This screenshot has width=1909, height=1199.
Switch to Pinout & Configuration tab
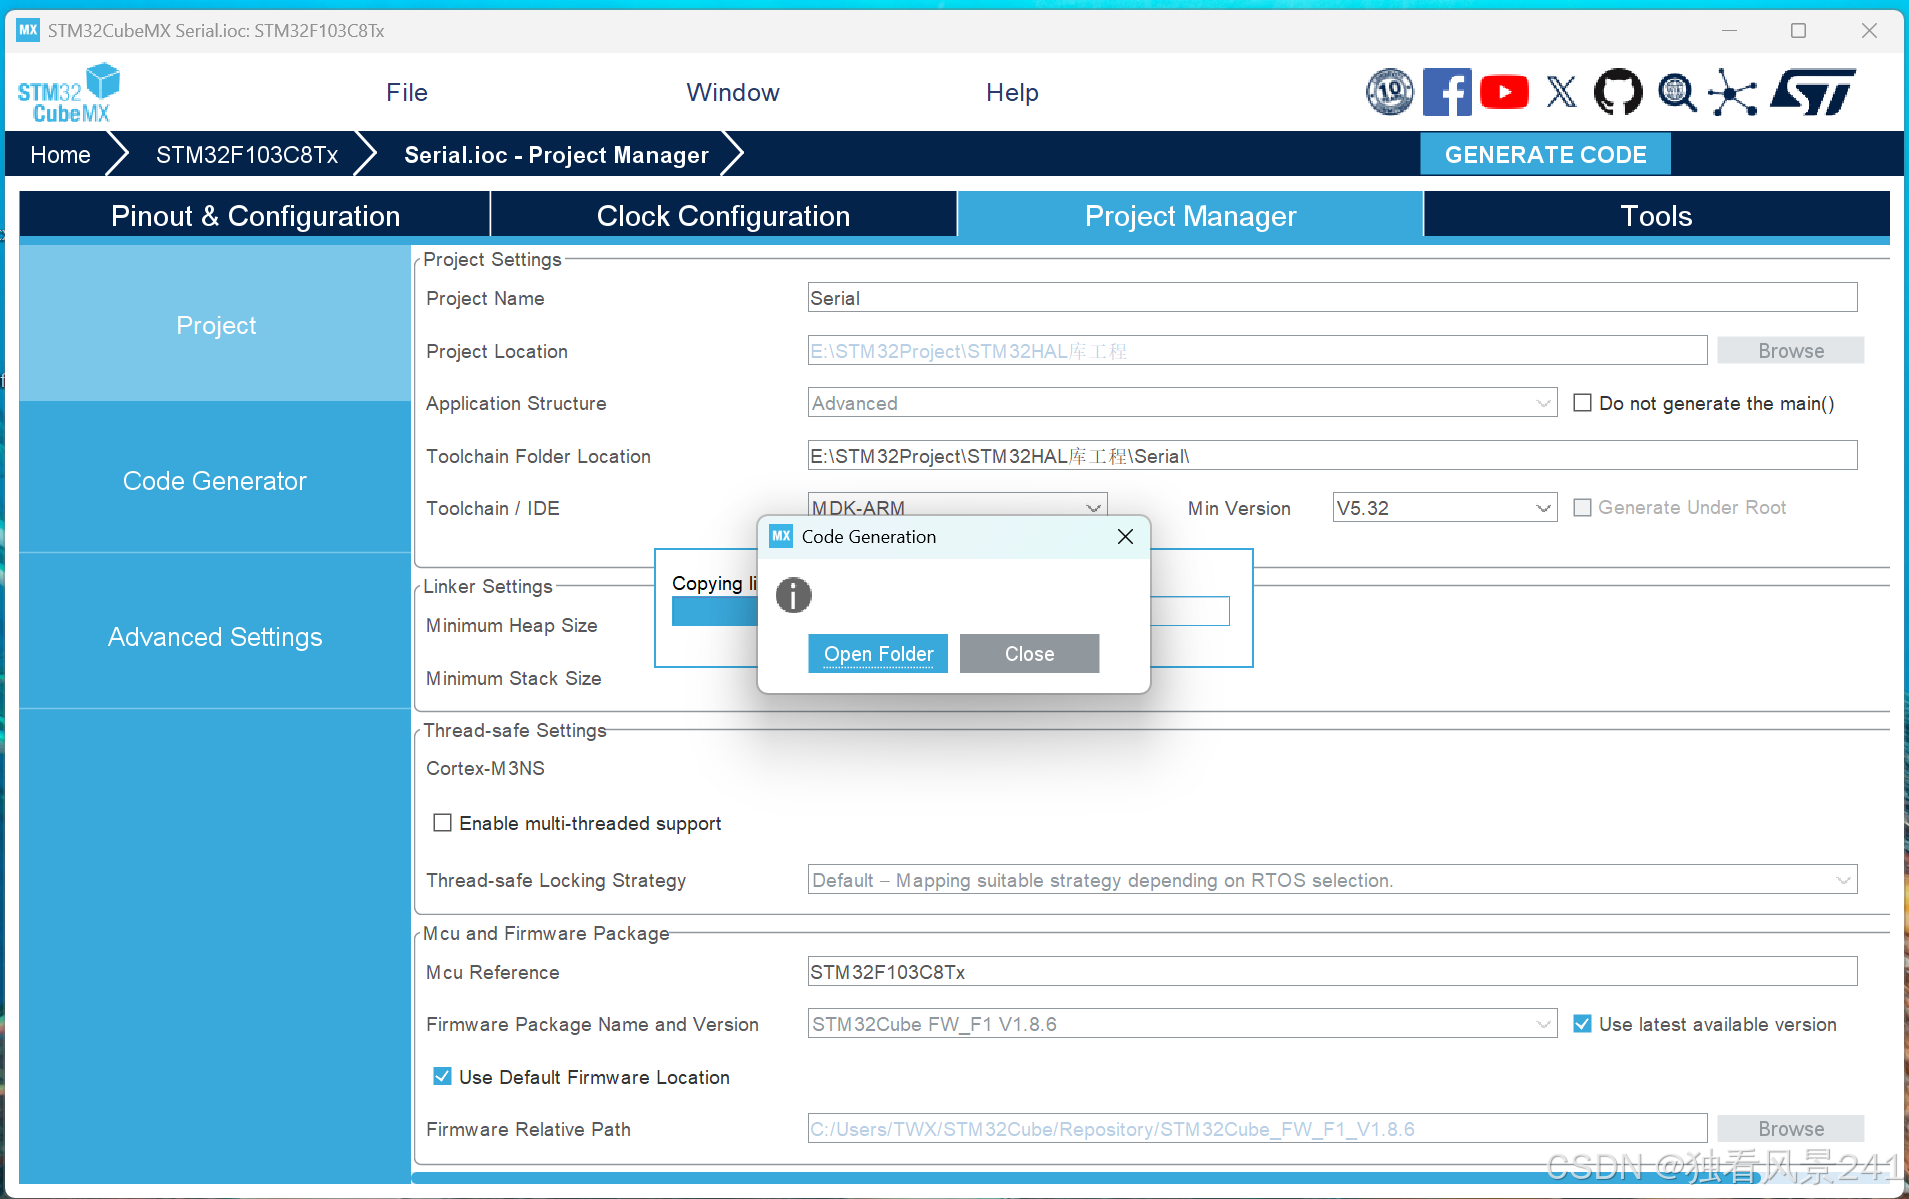tap(255, 215)
